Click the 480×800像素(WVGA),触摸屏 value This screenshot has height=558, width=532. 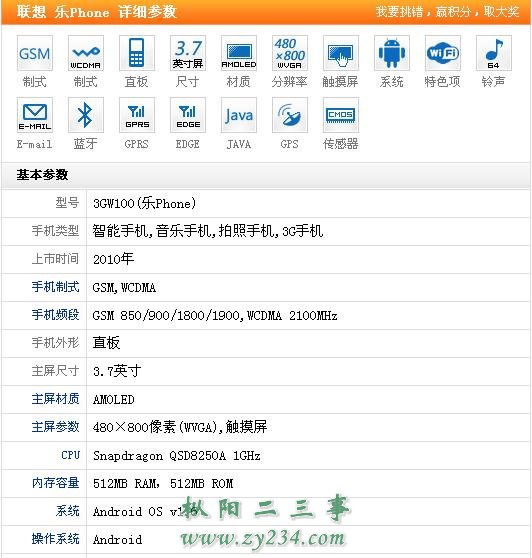pyautogui.click(x=180, y=427)
